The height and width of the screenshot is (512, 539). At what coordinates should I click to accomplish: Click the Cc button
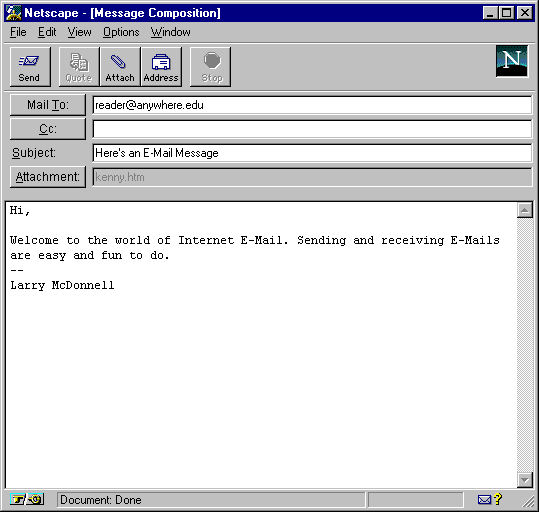pyautogui.click(x=48, y=129)
